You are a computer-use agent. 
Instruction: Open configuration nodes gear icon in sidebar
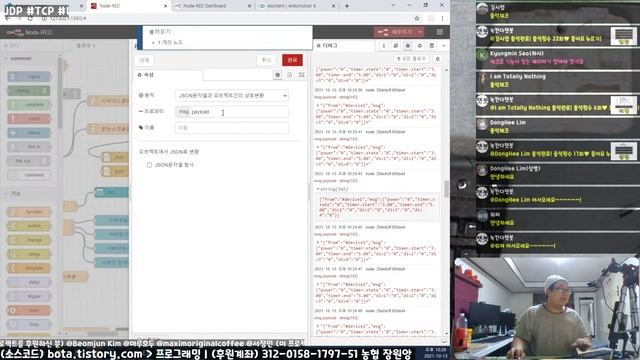[x=420, y=46]
